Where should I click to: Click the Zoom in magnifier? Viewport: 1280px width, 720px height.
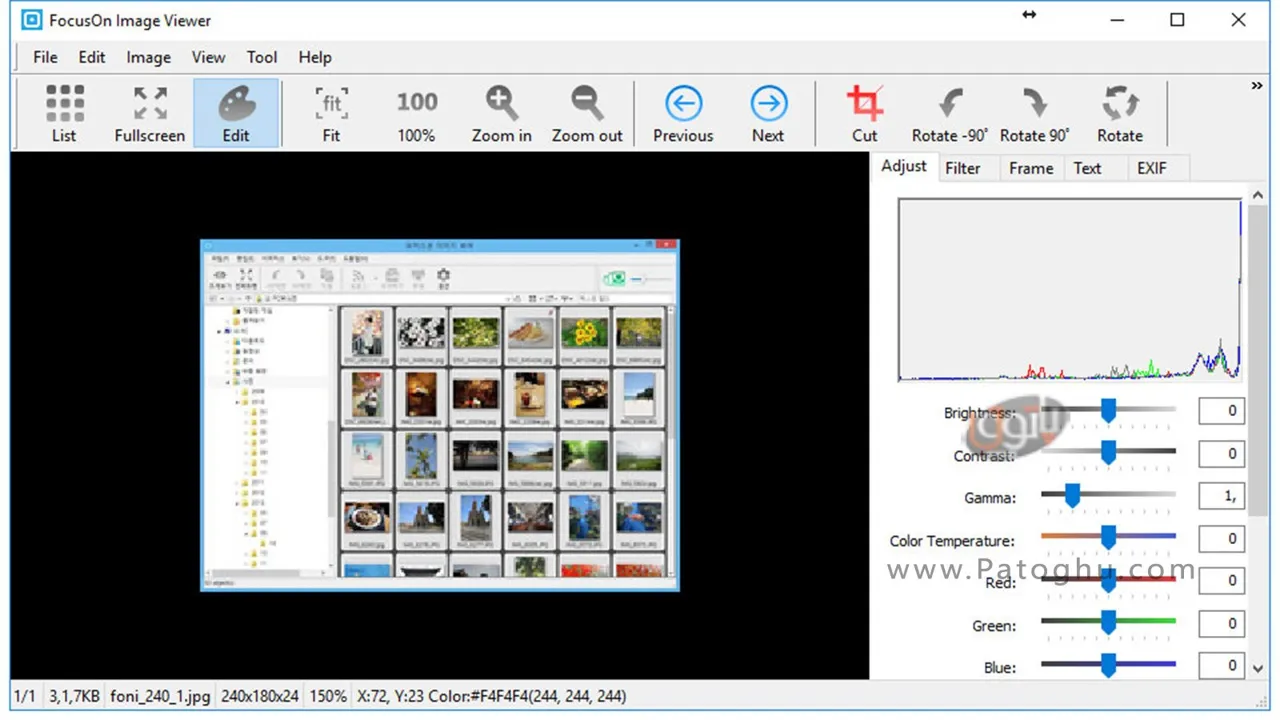tap(502, 113)
